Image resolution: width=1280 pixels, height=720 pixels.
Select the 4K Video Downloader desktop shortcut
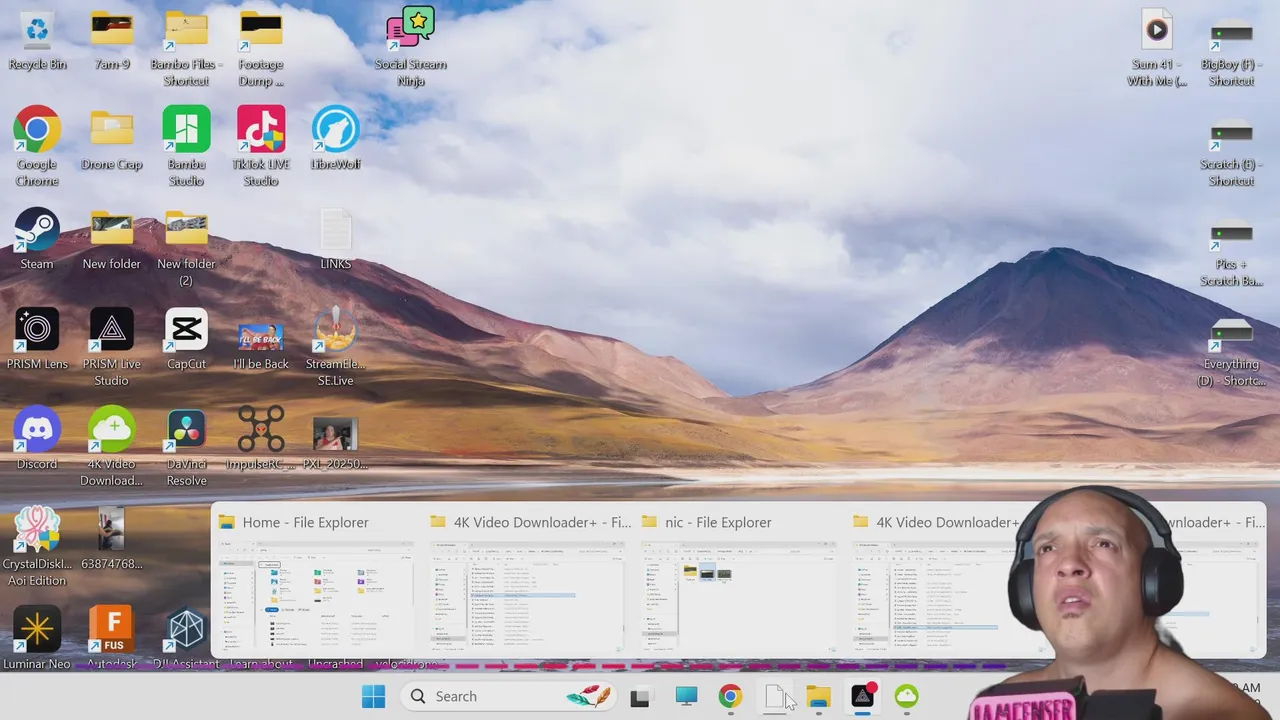[x=112, y=447]
